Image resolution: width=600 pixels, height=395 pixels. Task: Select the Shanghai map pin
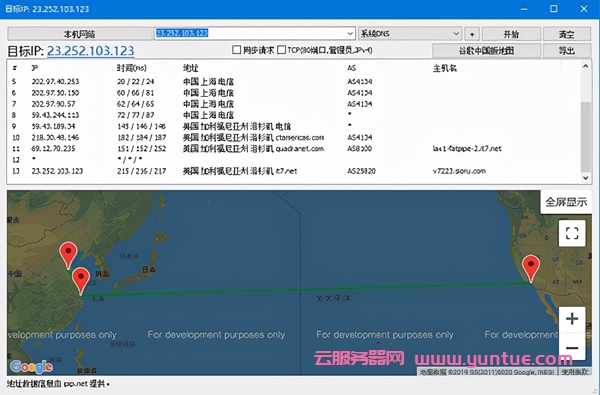coord(81,281)
